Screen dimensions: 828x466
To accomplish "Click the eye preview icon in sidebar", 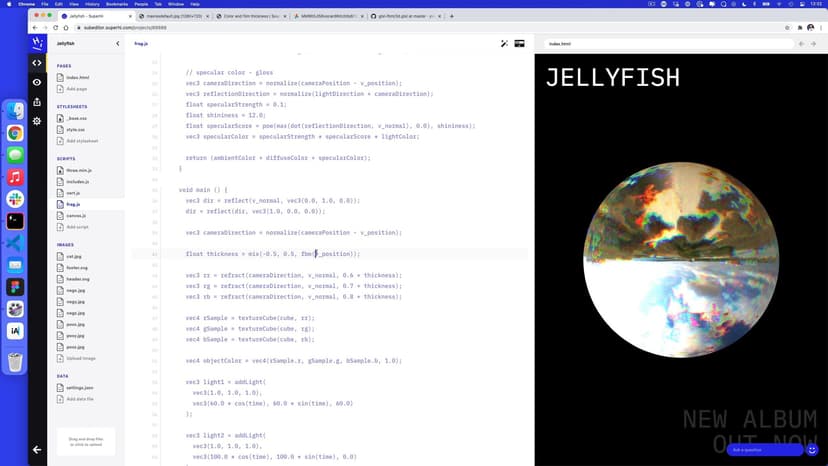I will click(37, 82).
